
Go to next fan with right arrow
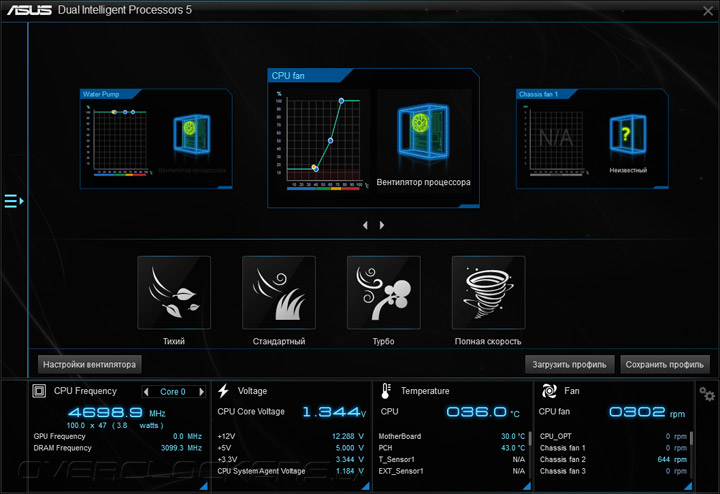pyautogui.click(x=382, y=225)
